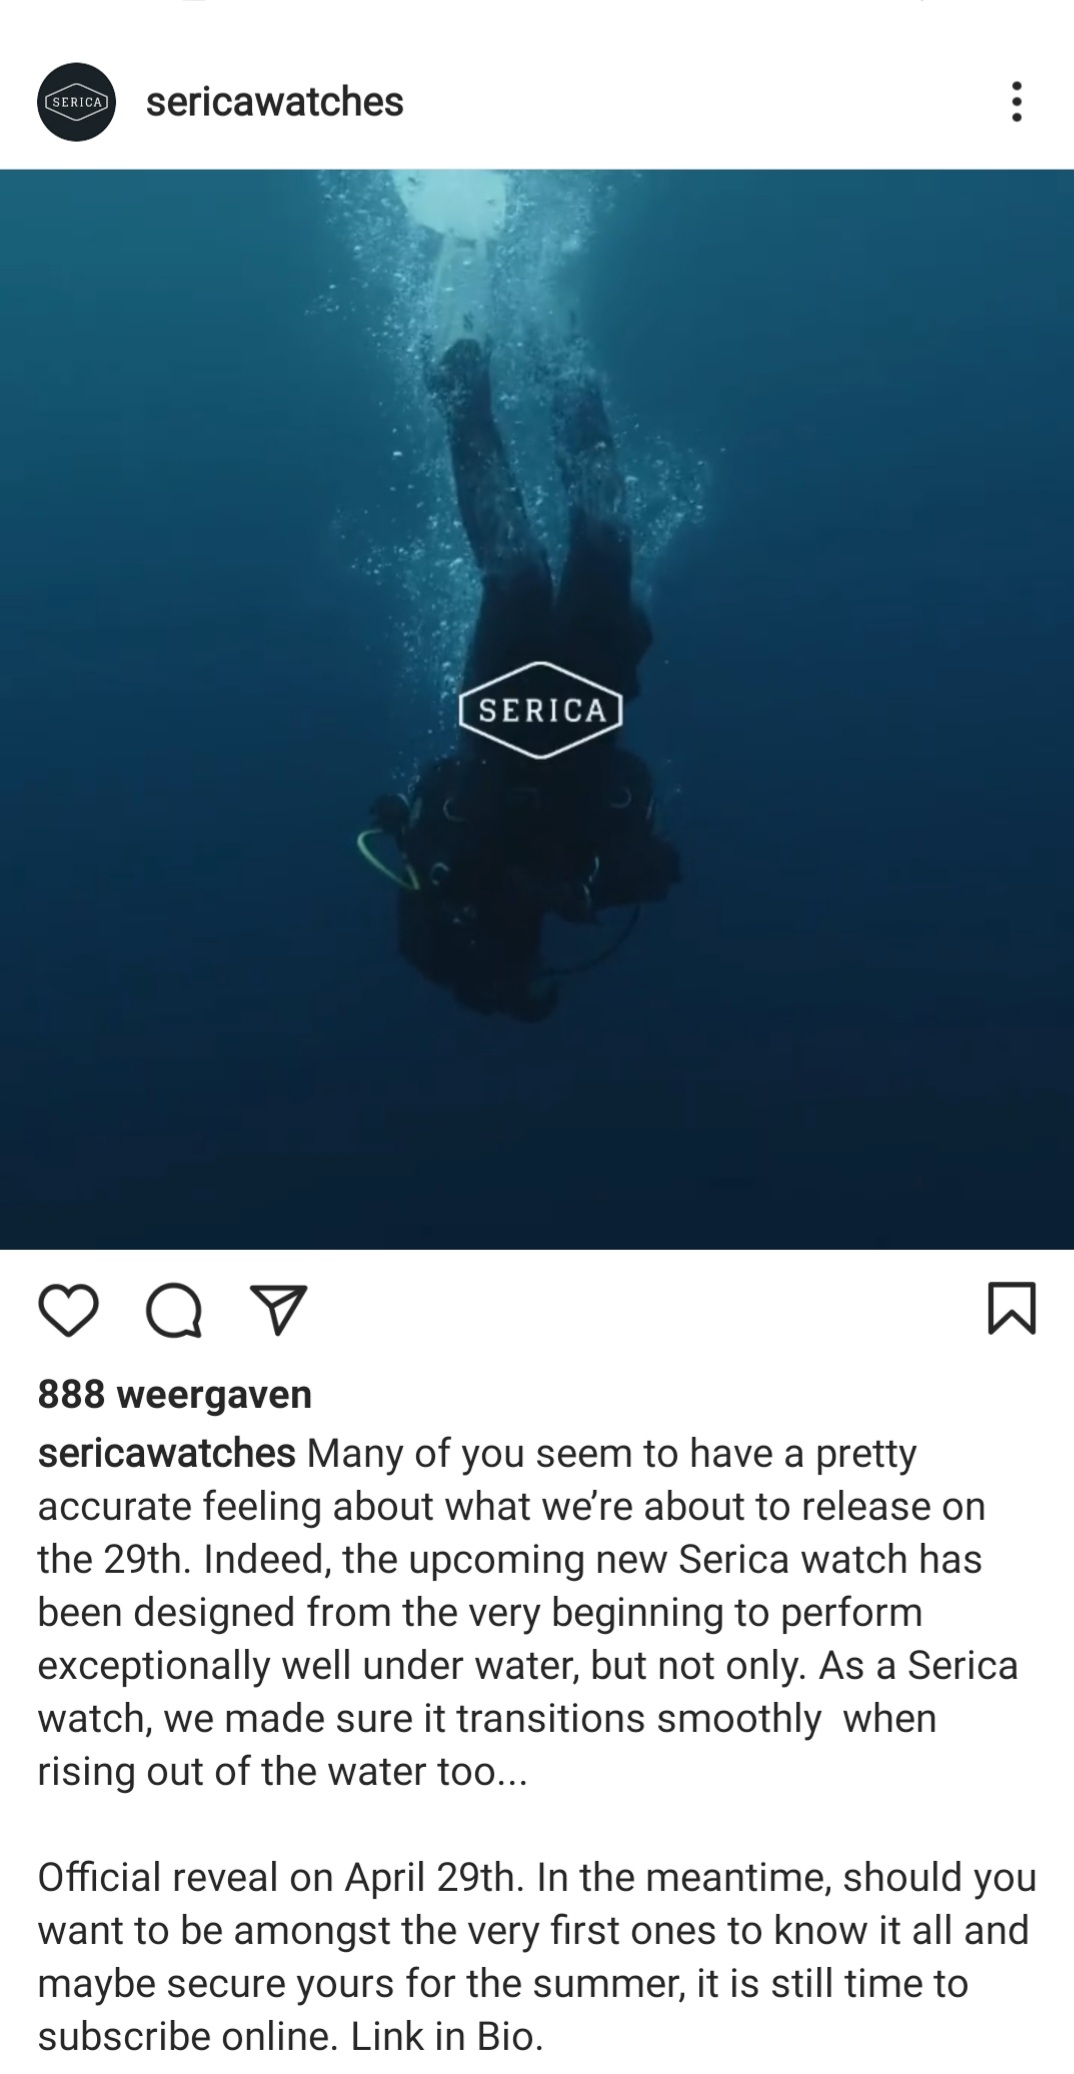The width and height of the screenshot is (1074, 2074).
Task: Open sericawatches username in post header
Action: click(275, 102)
